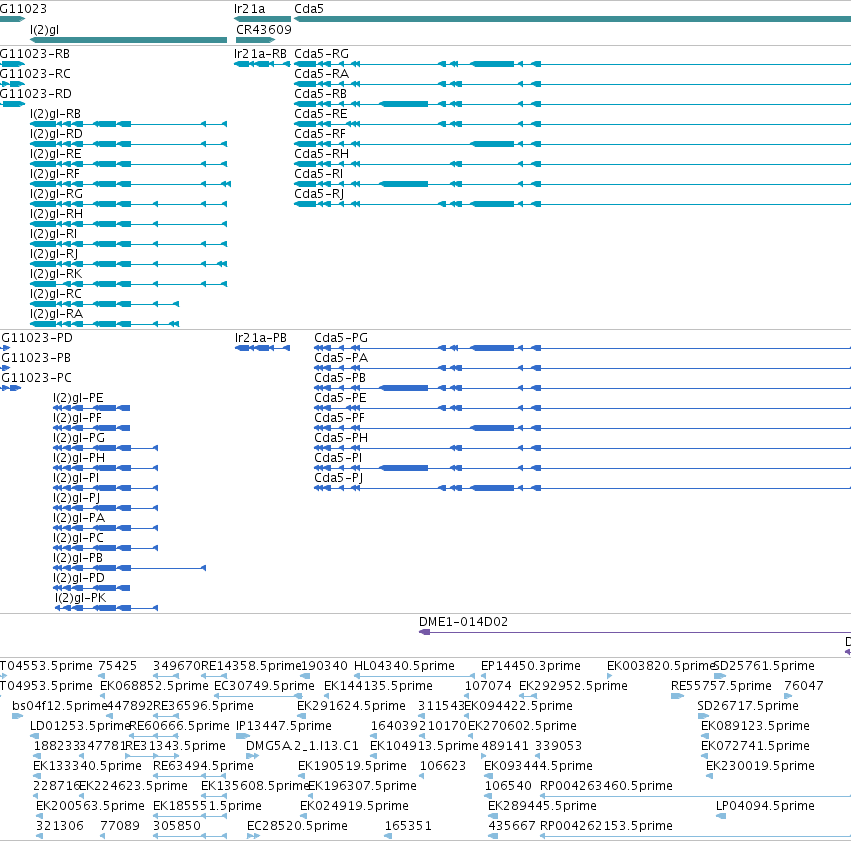Click protein l(2)gl-PF
This screenshot has width=851, height=841.
click(91, 428)
